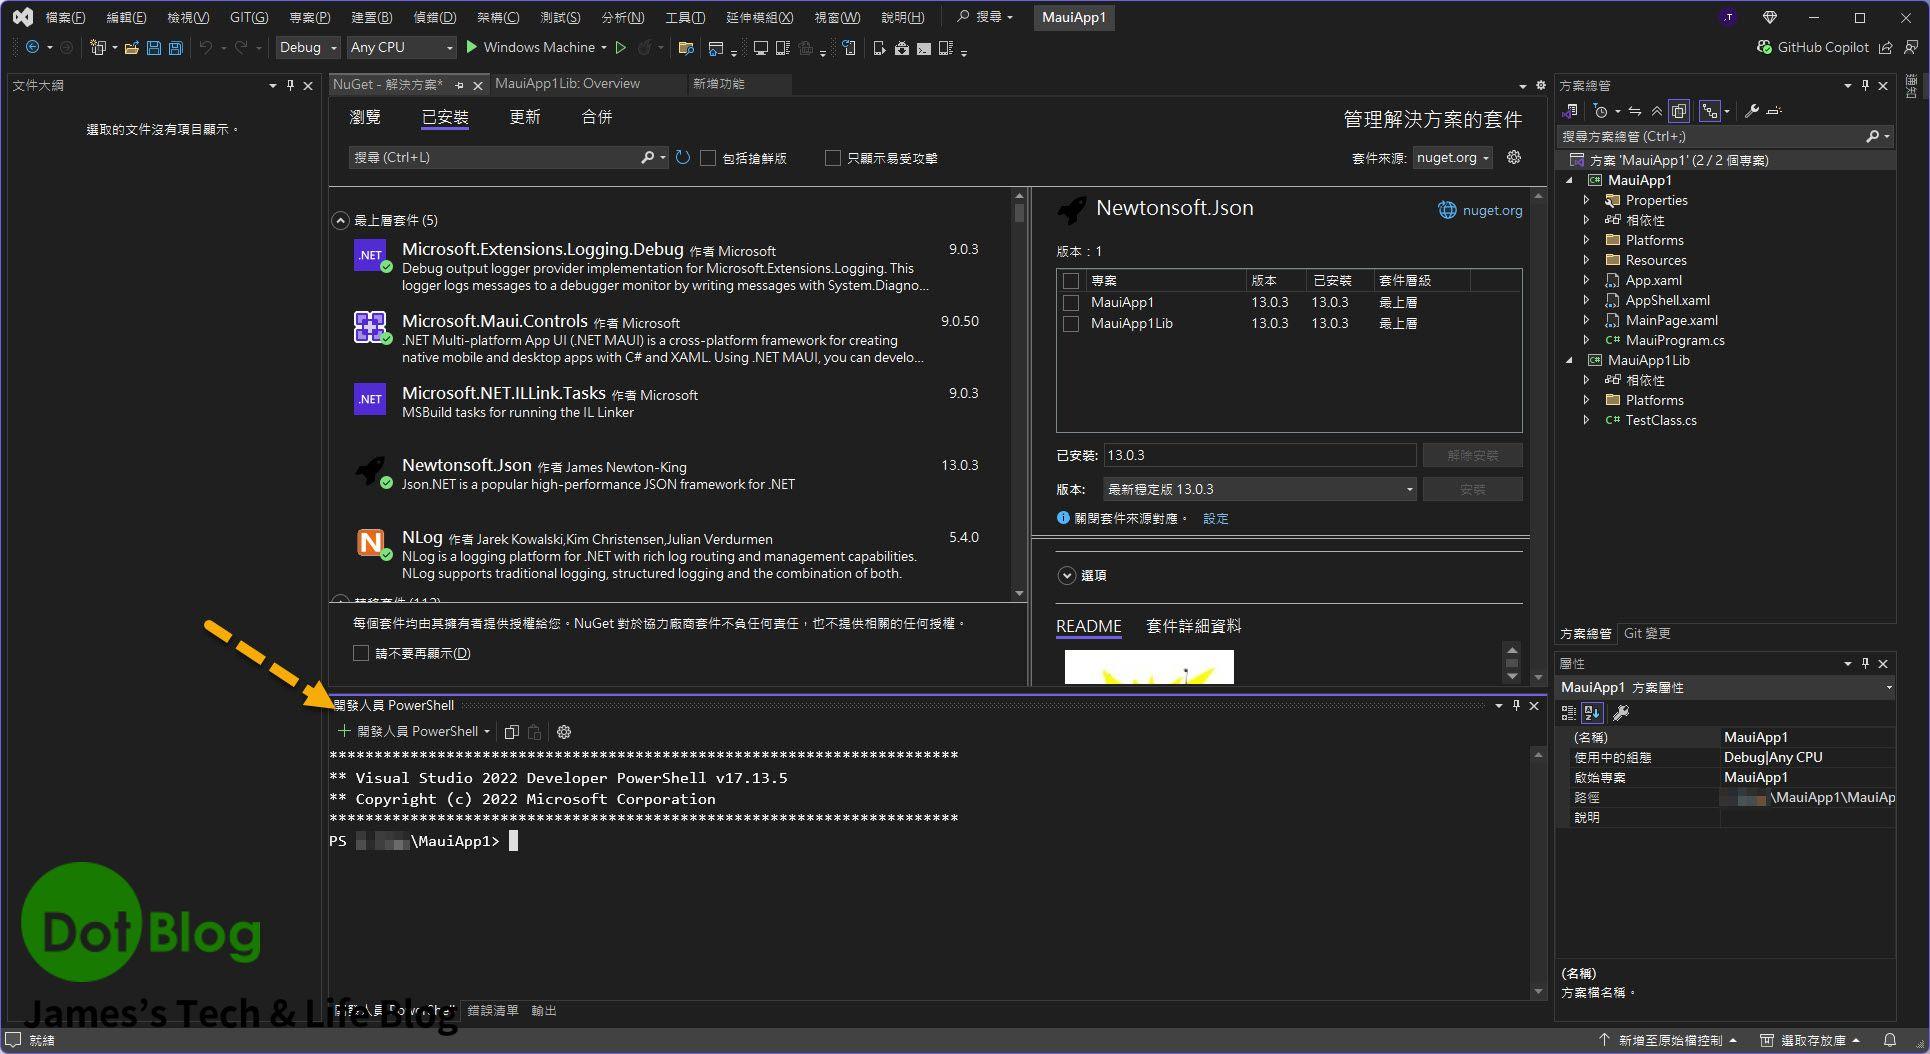
Task: Switch to the Browse tab in NuGet
Action: click(x=365, y=117)
